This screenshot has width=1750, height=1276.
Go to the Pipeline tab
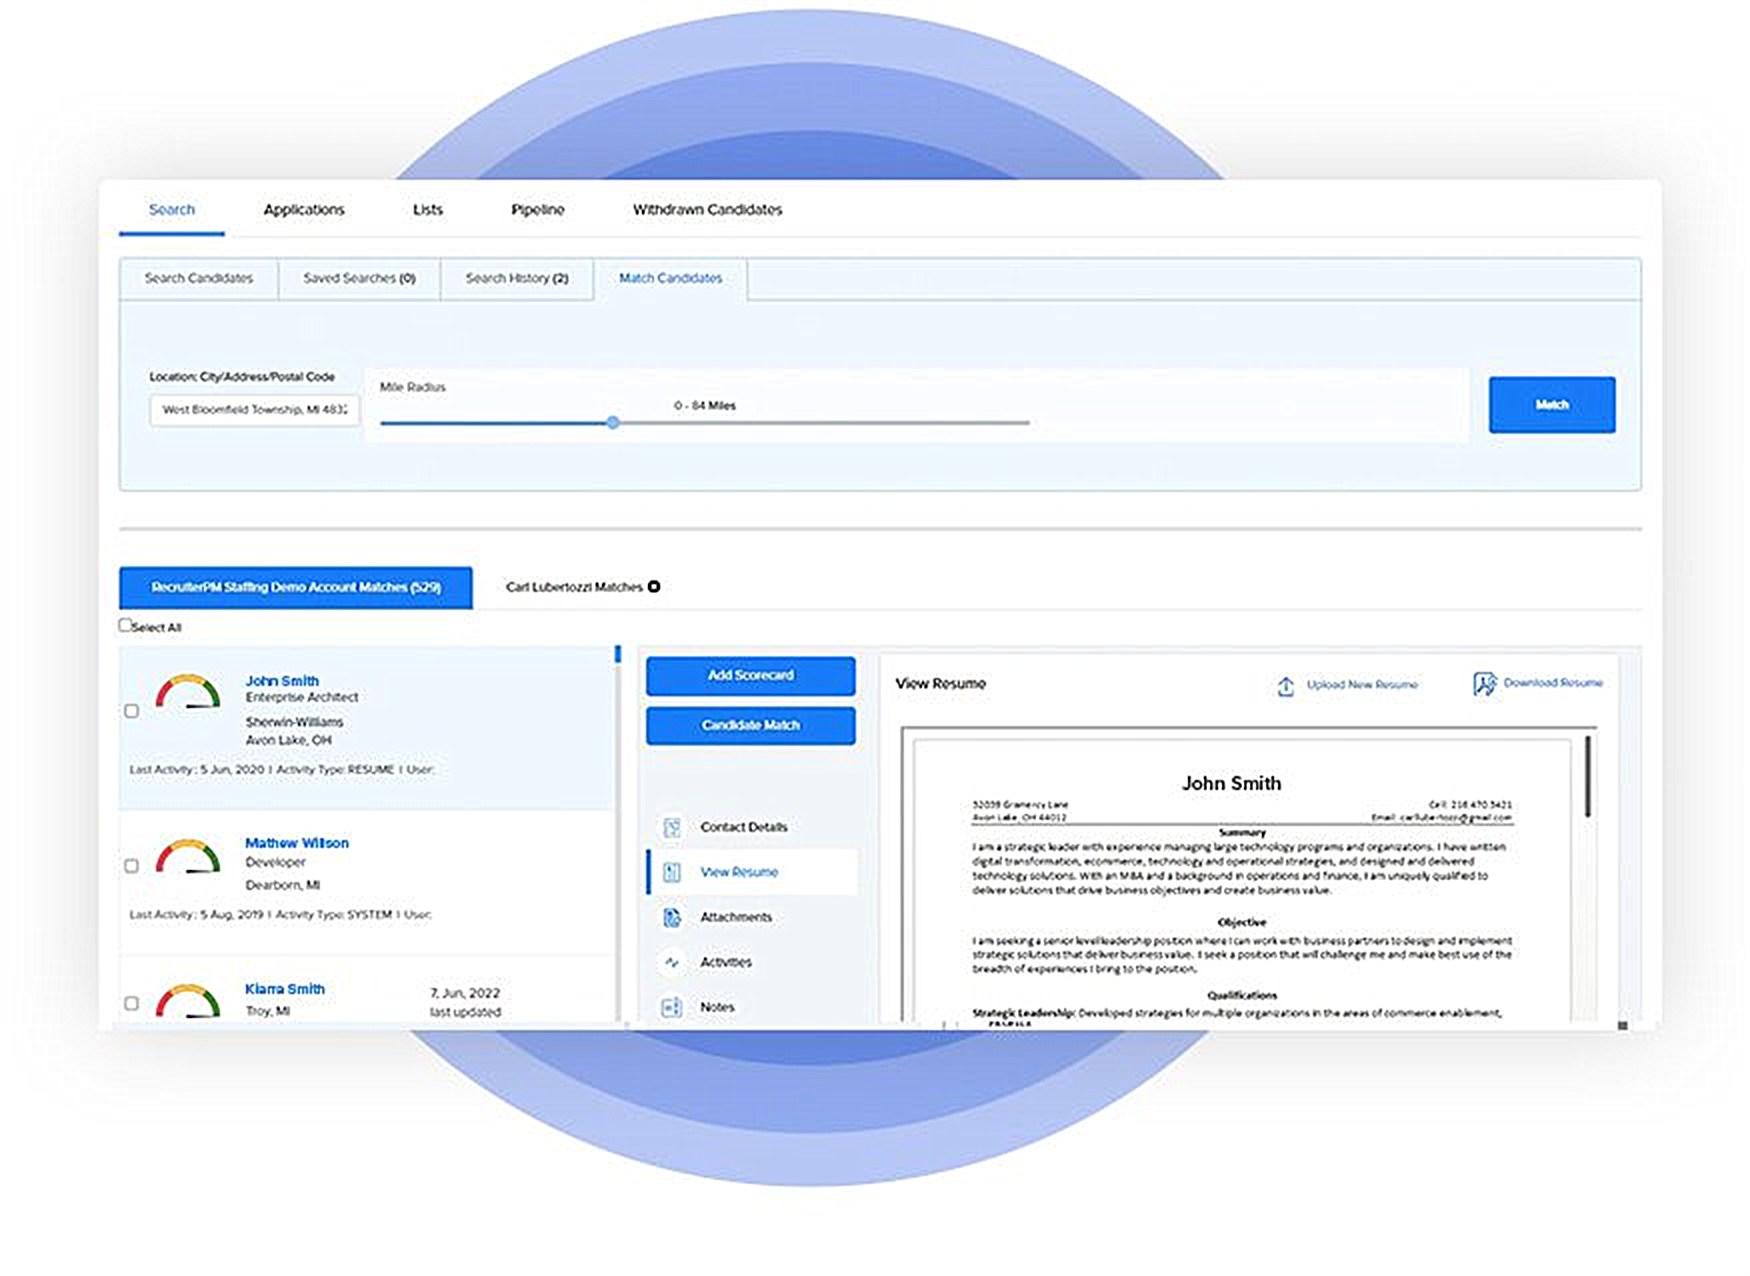(x=538, y=210)
